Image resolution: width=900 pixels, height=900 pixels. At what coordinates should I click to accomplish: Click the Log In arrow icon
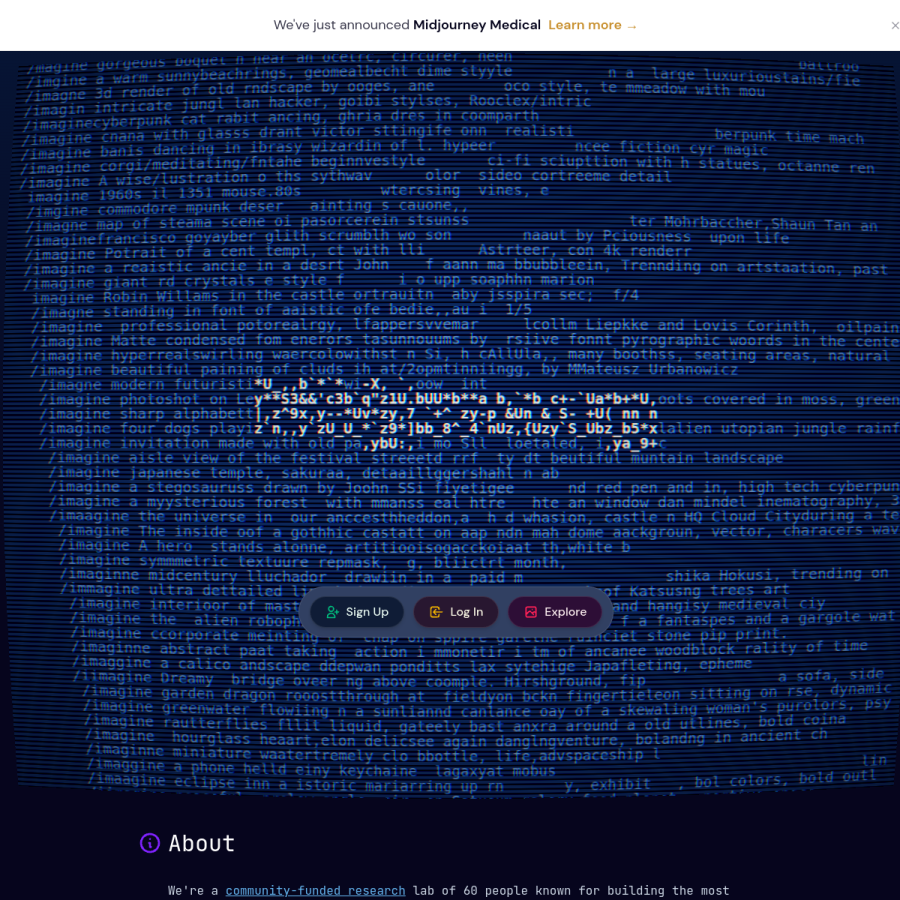(436, 612)
